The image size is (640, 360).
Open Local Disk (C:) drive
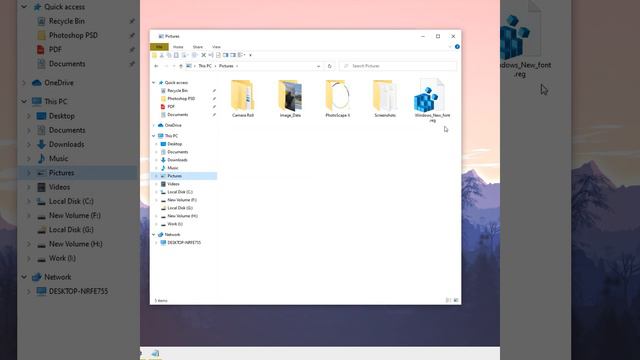pyautogui.click(x=180, y=192)
